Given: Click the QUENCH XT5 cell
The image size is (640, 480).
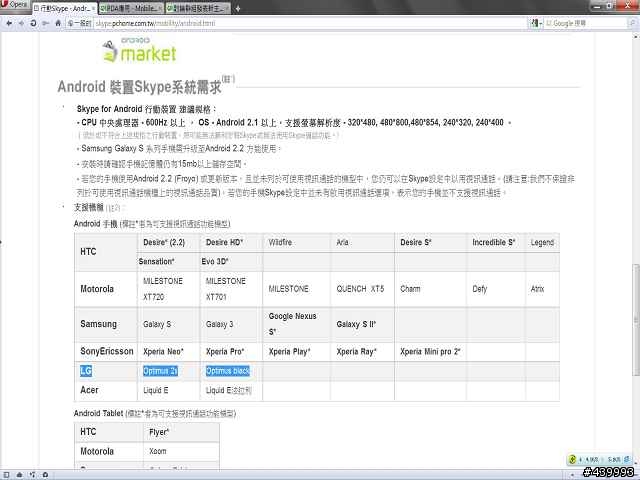Looking at the screenshot, I should pos(360,289).
